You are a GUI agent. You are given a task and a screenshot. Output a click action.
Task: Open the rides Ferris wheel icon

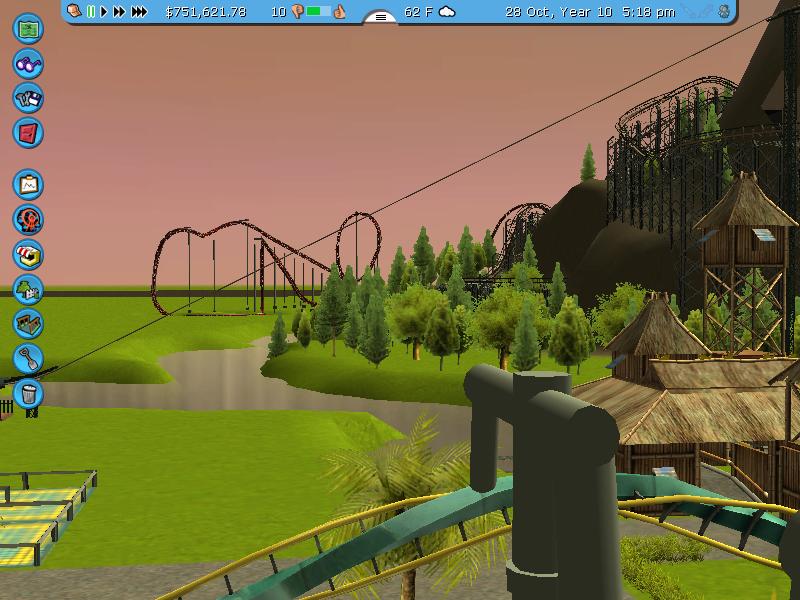28,220
